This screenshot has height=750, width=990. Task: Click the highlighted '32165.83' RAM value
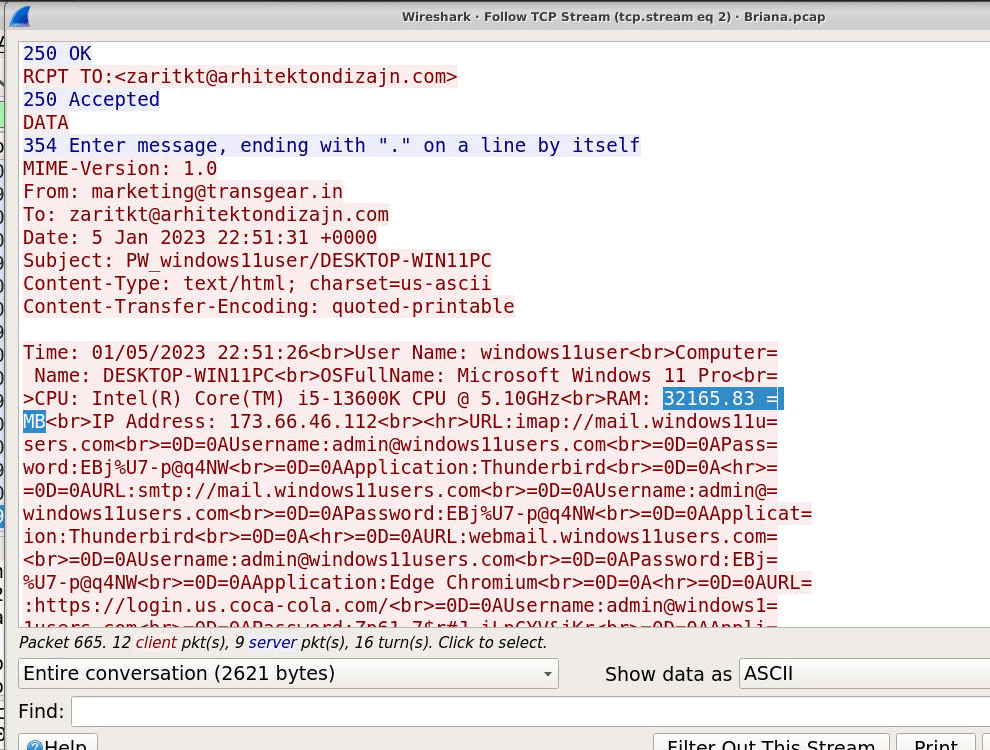click(x=708, y=398)
